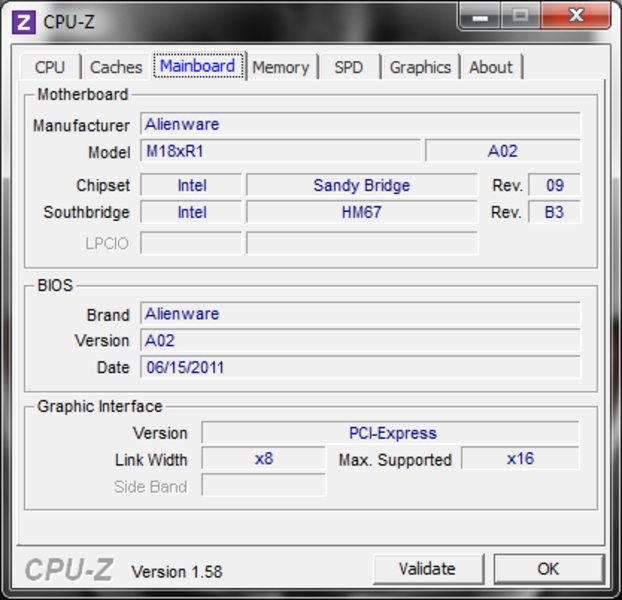The image size is (622, 600).
Task: Click the Manufacturer field showing Alienware
Action: tap(360, 125)
